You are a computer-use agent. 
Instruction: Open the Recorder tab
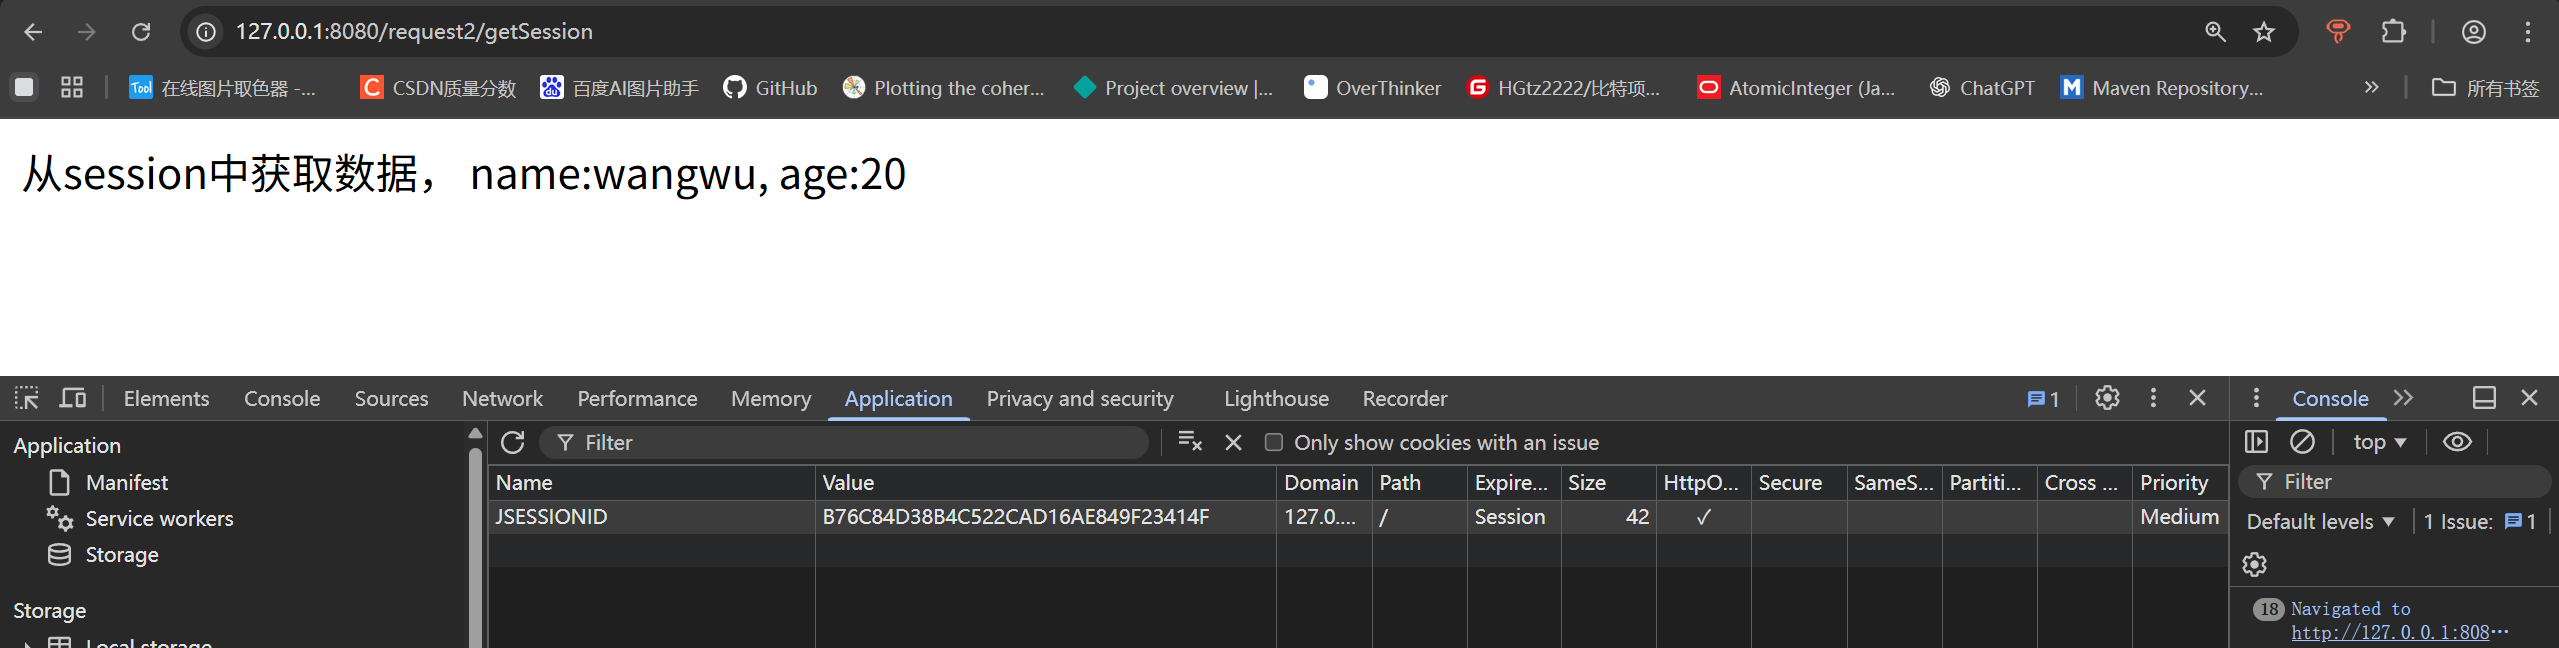1404,398
